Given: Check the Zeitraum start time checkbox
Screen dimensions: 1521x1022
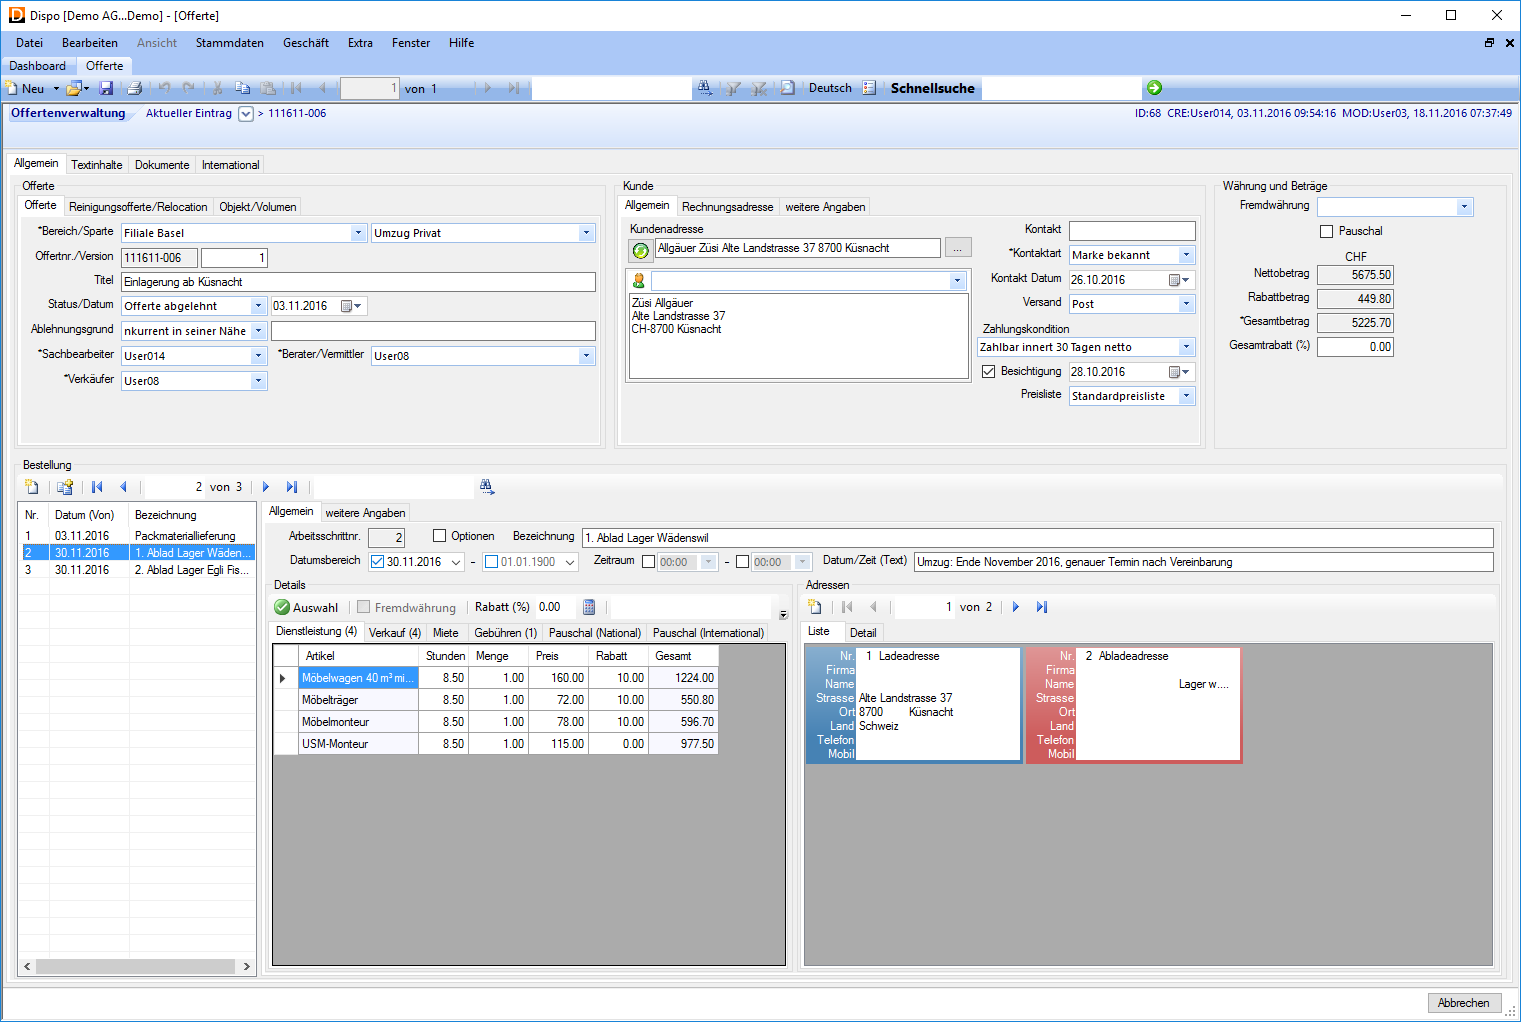Looking at the screenshot, I should 648,562.
